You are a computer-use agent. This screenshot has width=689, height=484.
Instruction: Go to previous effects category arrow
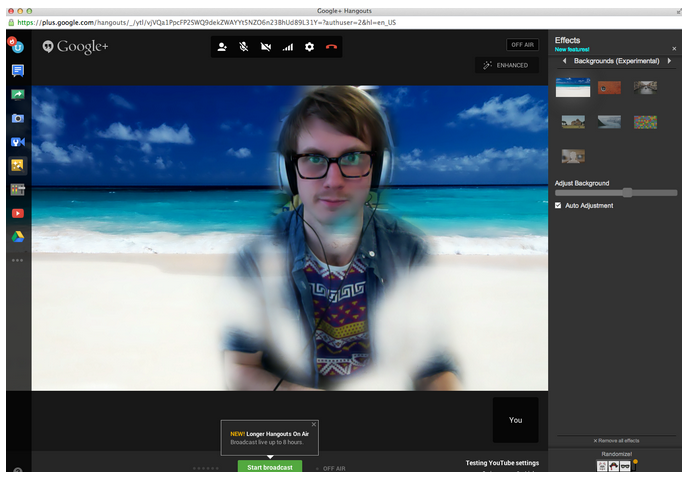(x=565, y=61)
